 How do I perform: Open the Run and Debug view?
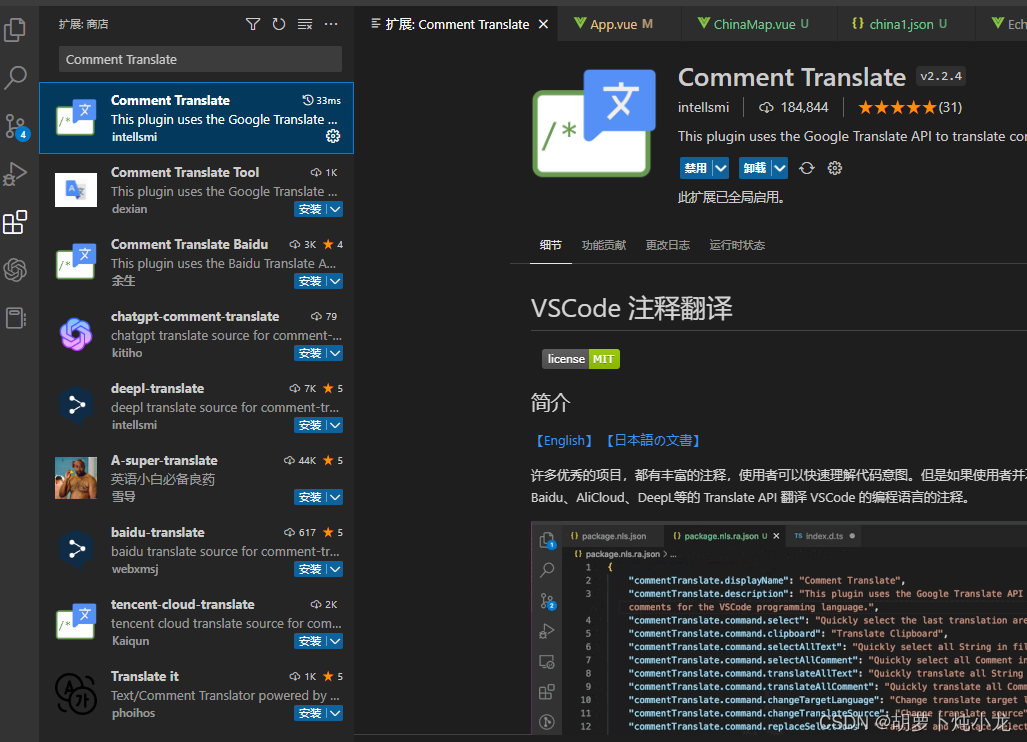click(15, 174)
